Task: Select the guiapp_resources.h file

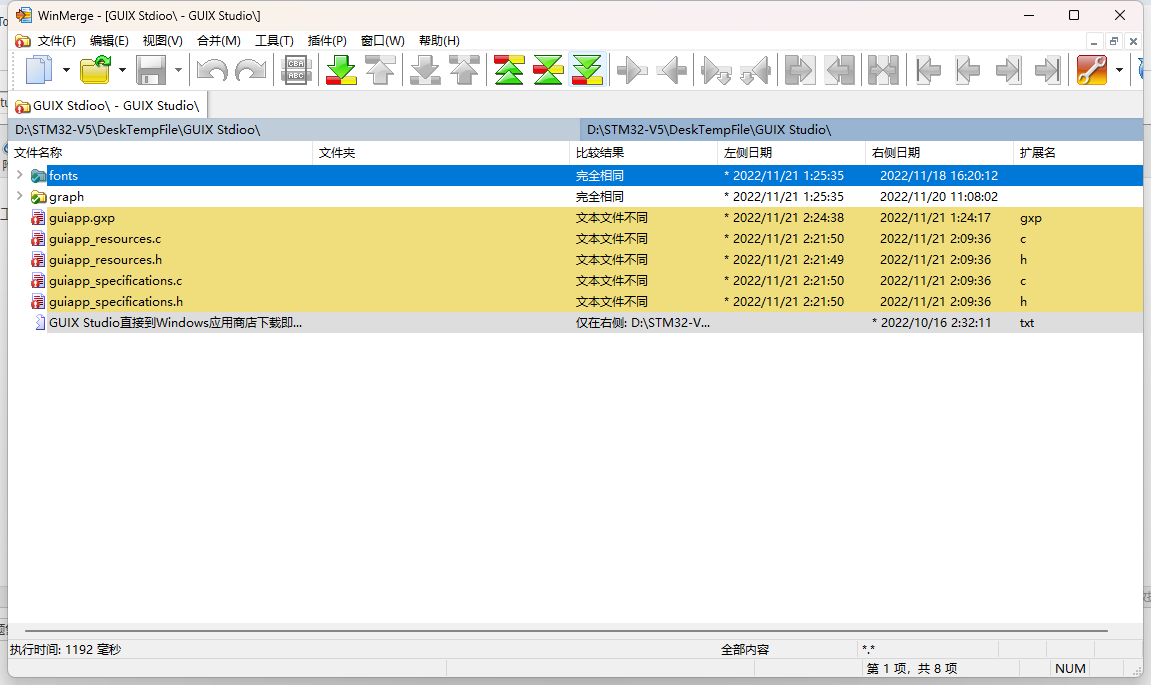Action: pyautogui.click(x=576, y=259)
